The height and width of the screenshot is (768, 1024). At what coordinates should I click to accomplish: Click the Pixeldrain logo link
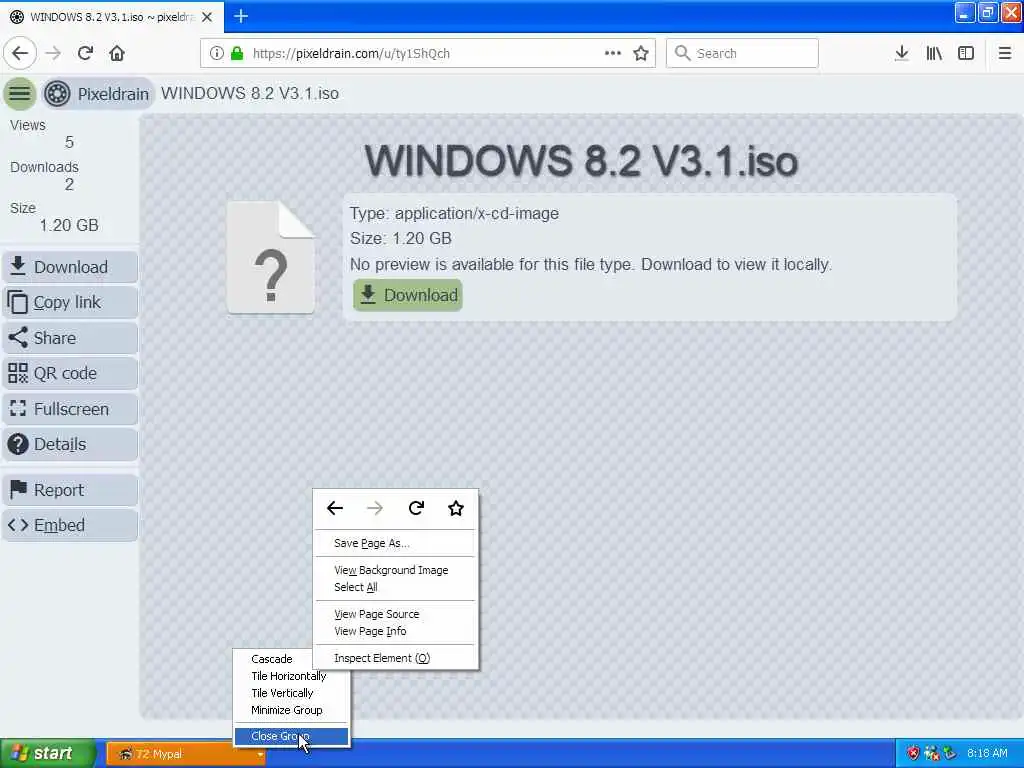[x=97, y=94]
